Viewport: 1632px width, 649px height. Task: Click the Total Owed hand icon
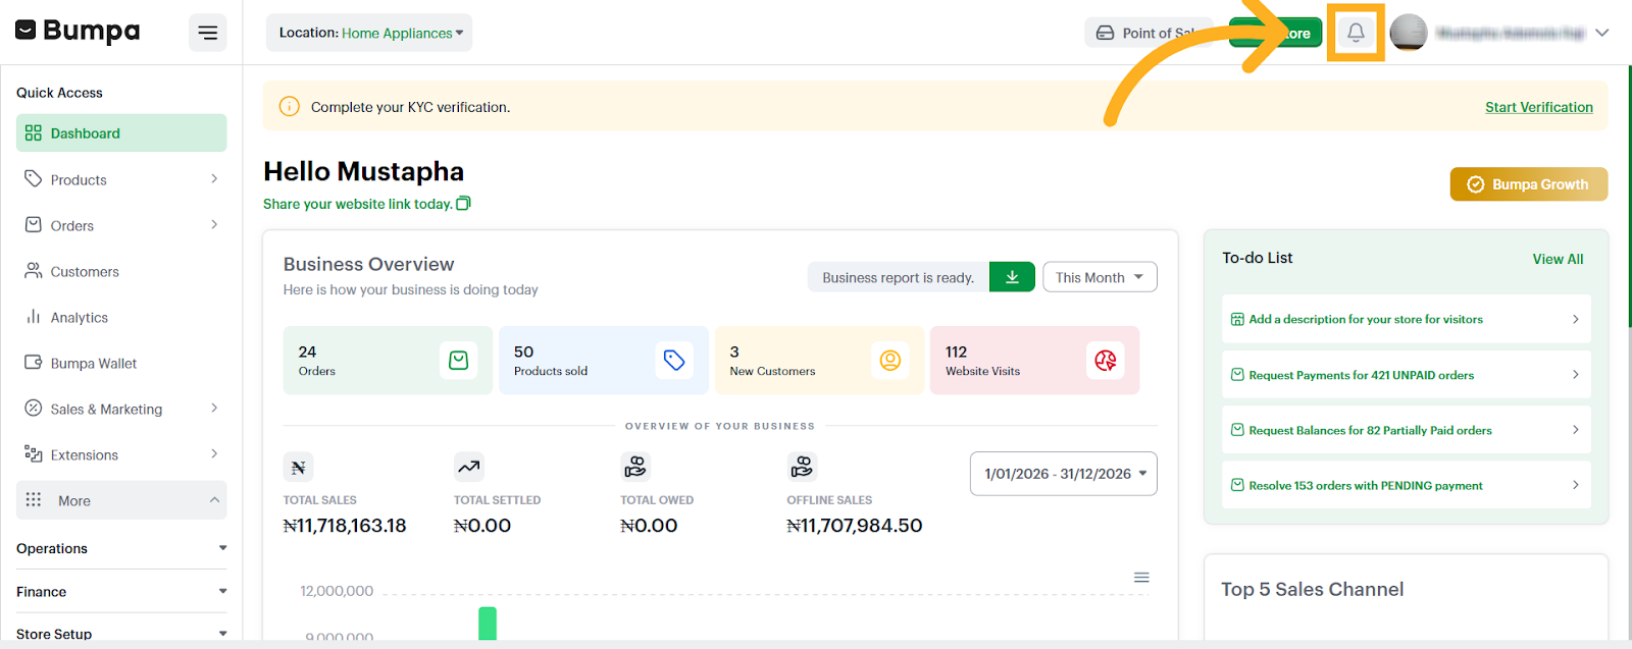(635, 467)
